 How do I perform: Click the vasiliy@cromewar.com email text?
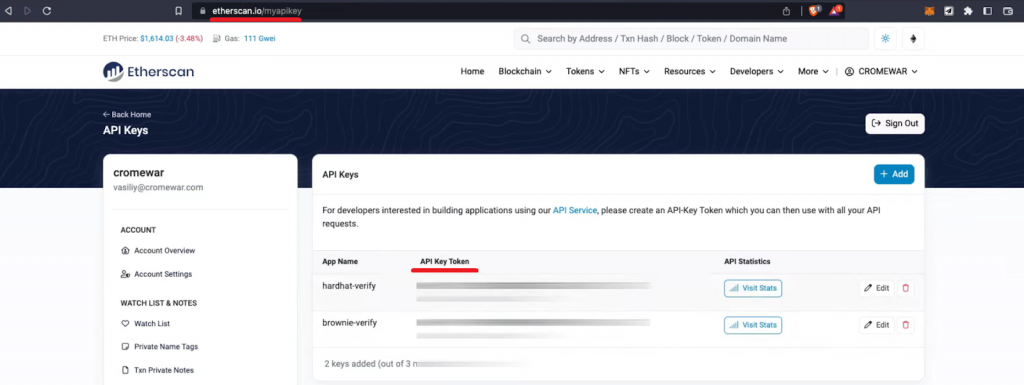point(158,187)
